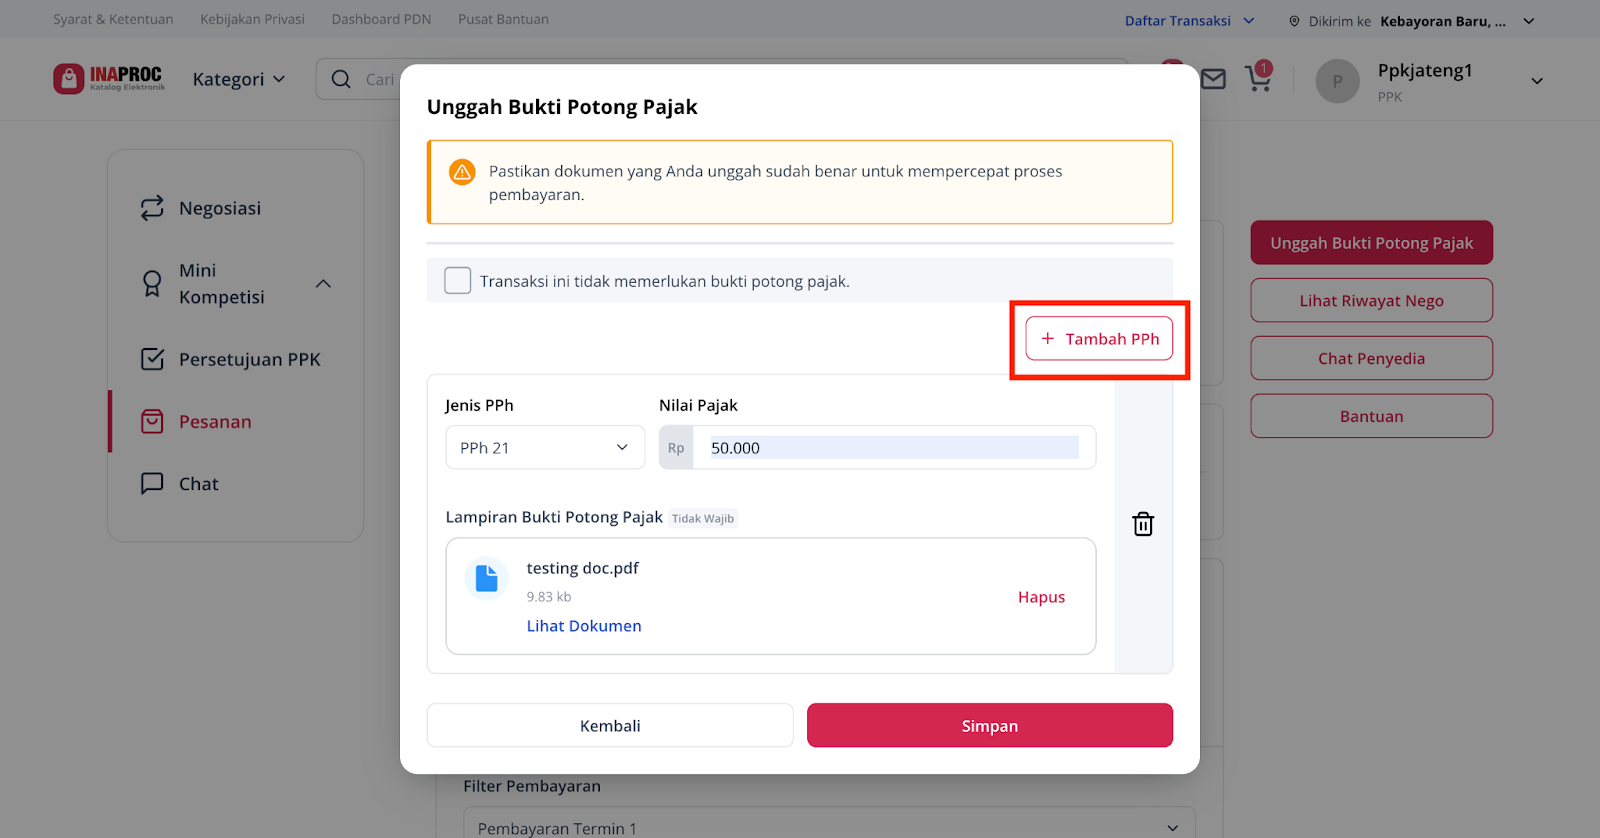This screenshot has width=1600, height=838.
Task: Open the Lihat Dokumen link
Action: click(584, 626)
